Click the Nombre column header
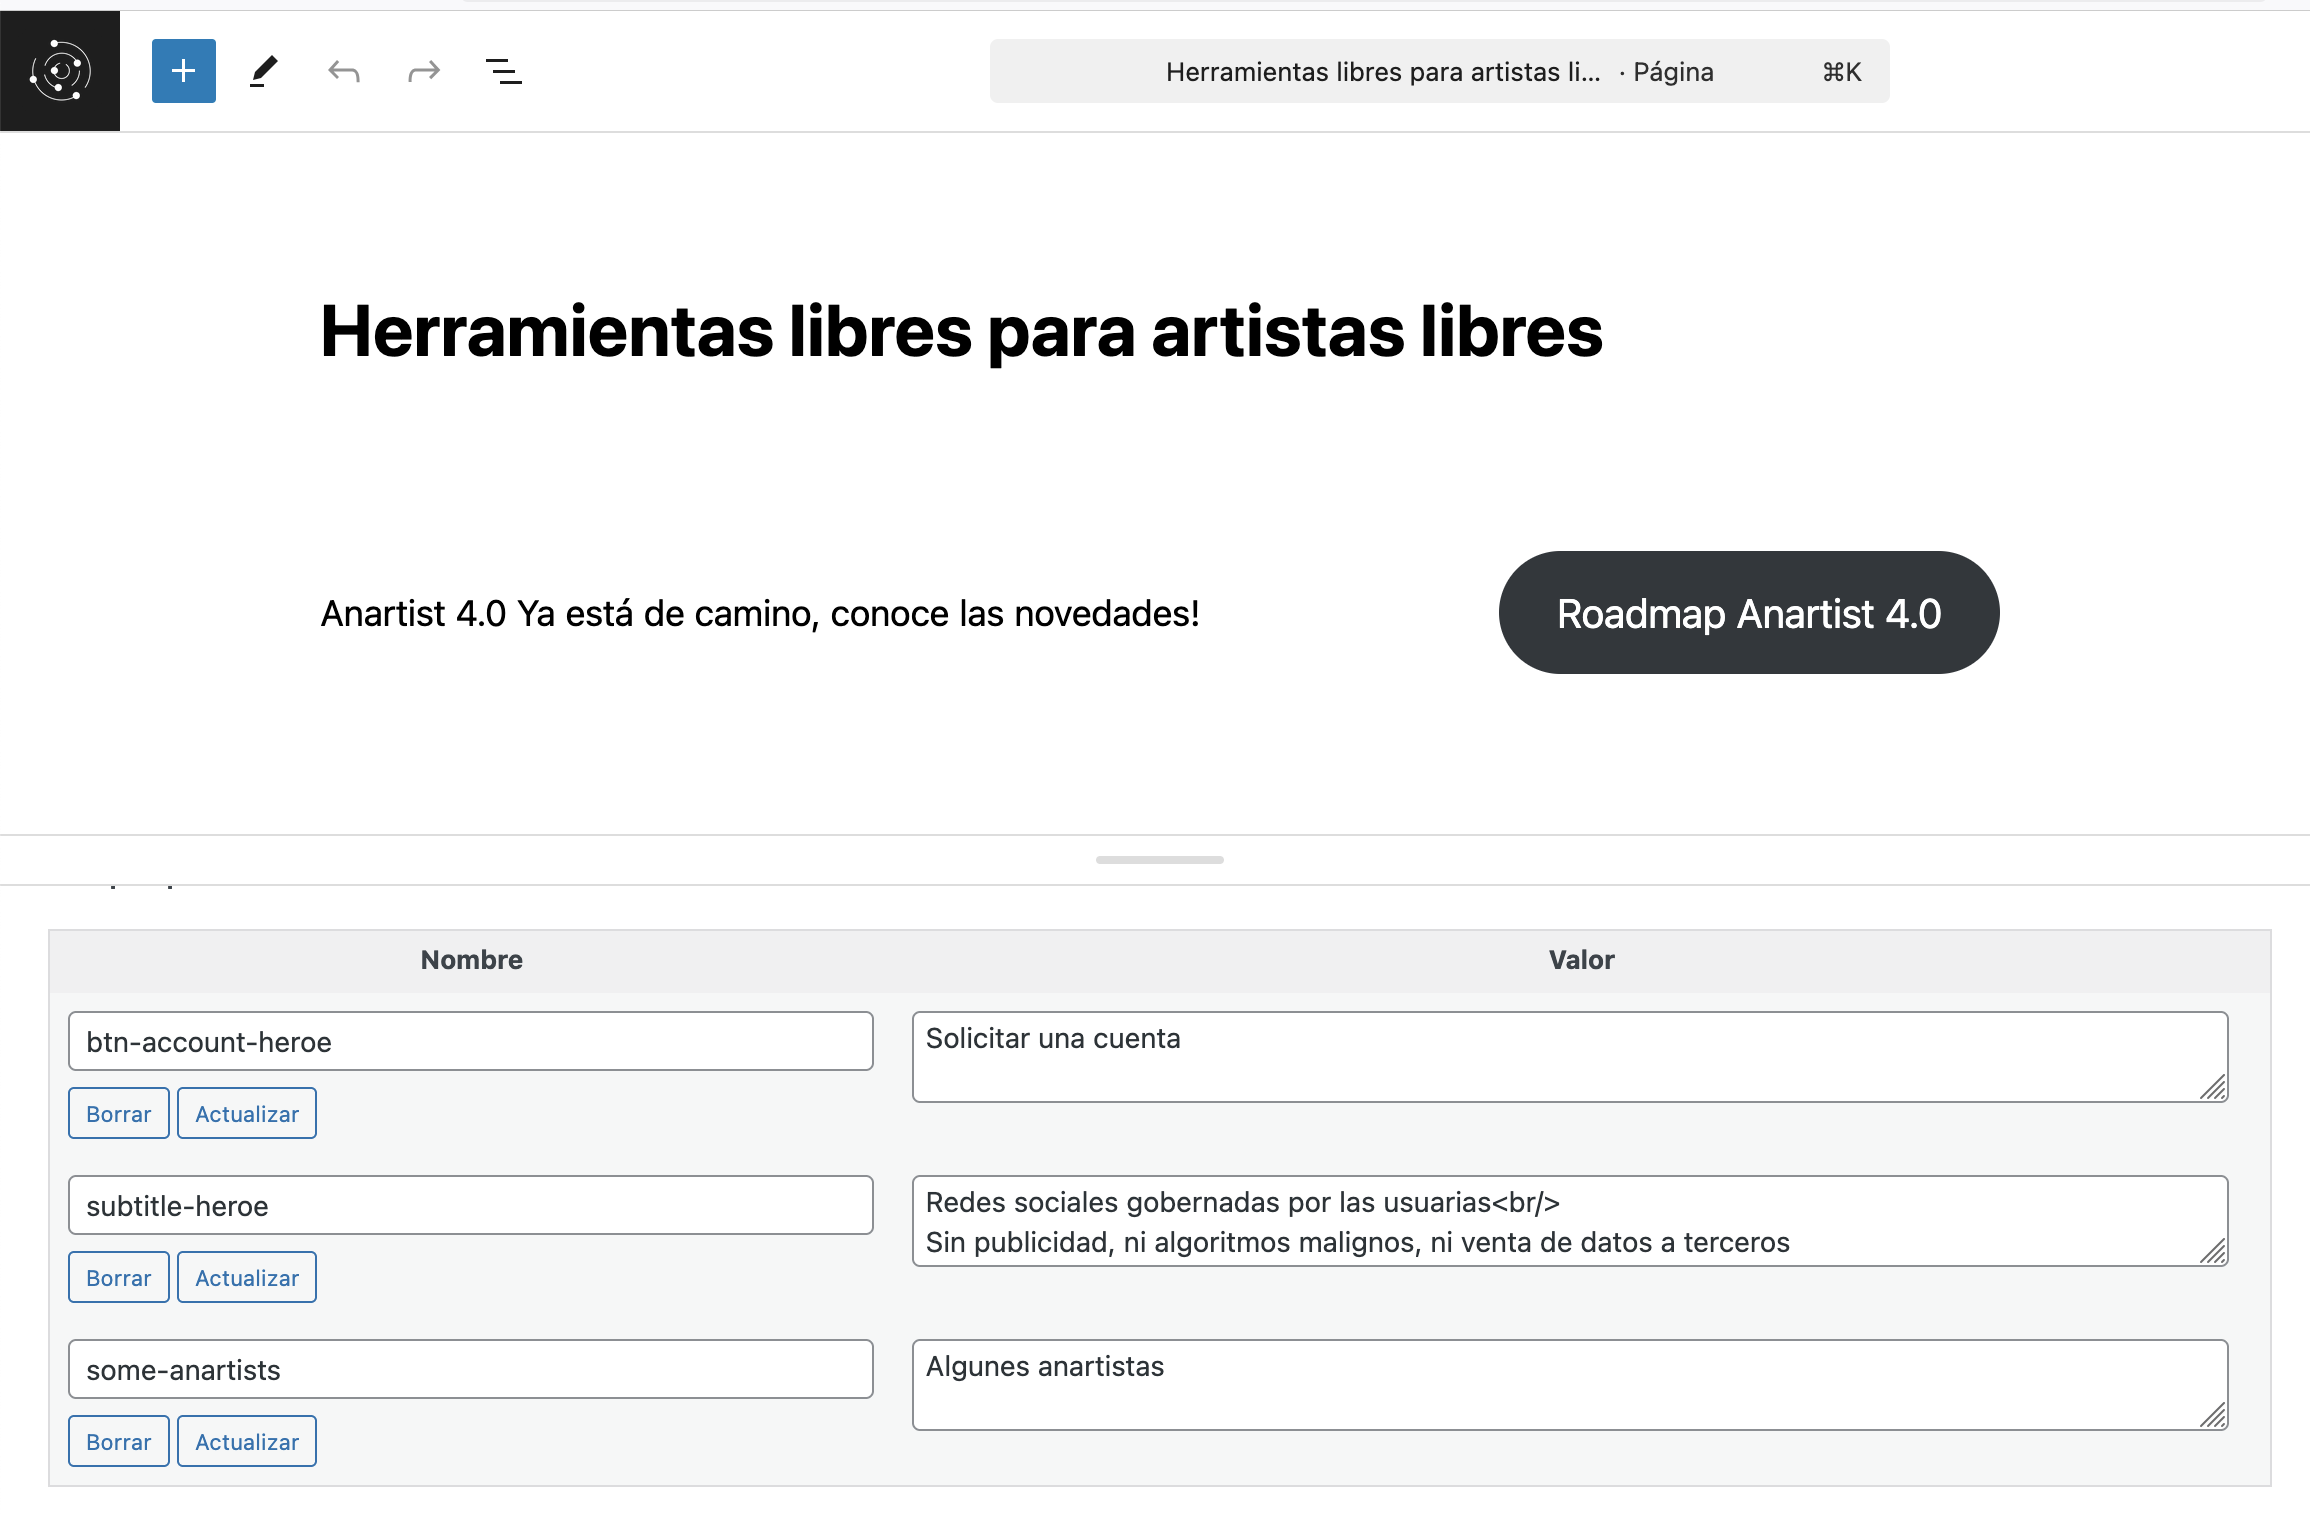The image size is (2310, 1520). [471, 960]
